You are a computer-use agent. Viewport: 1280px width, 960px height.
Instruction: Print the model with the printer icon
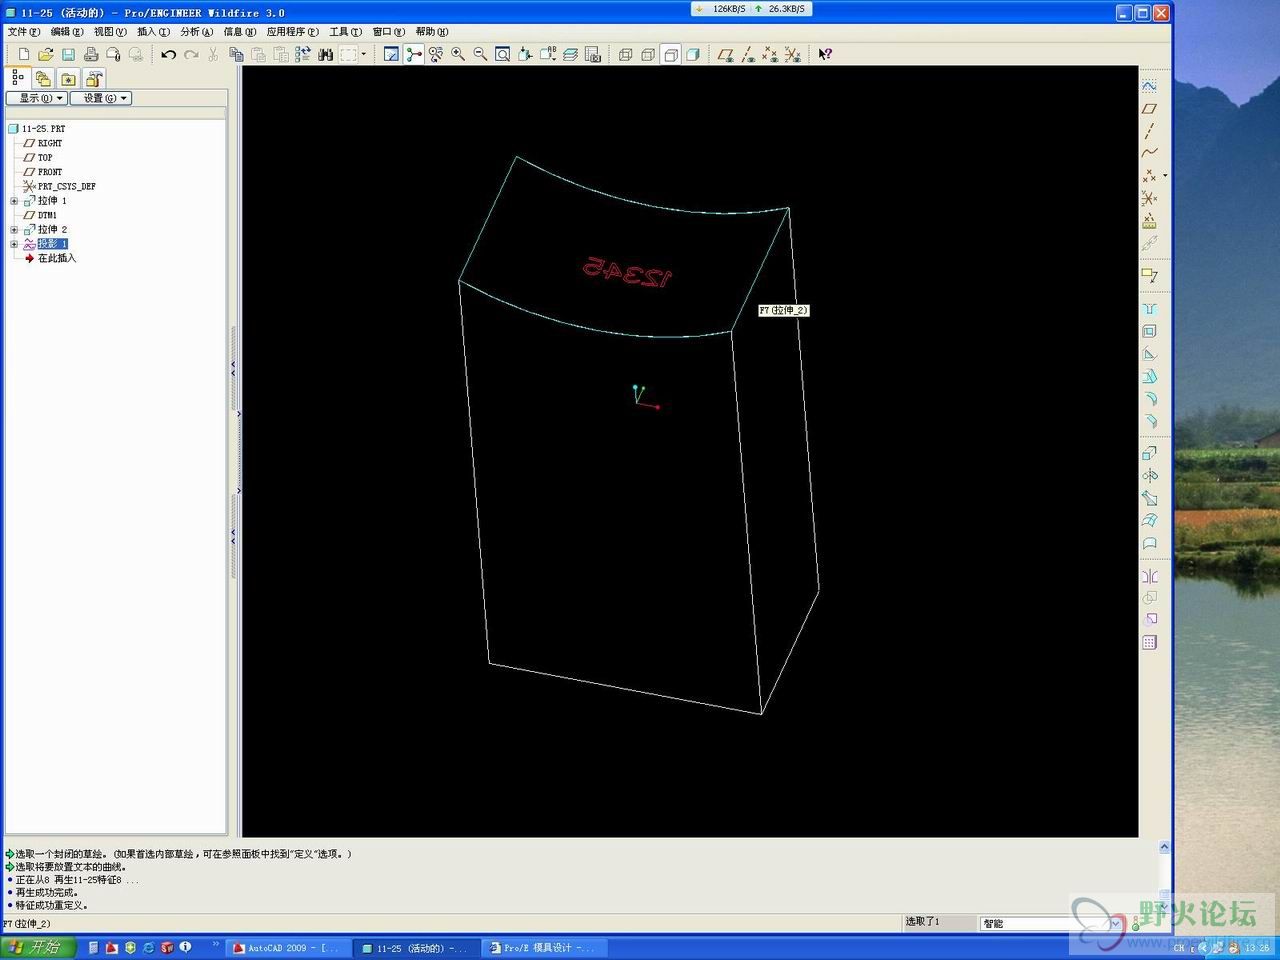pyautogui.click(x=91, y=54)
